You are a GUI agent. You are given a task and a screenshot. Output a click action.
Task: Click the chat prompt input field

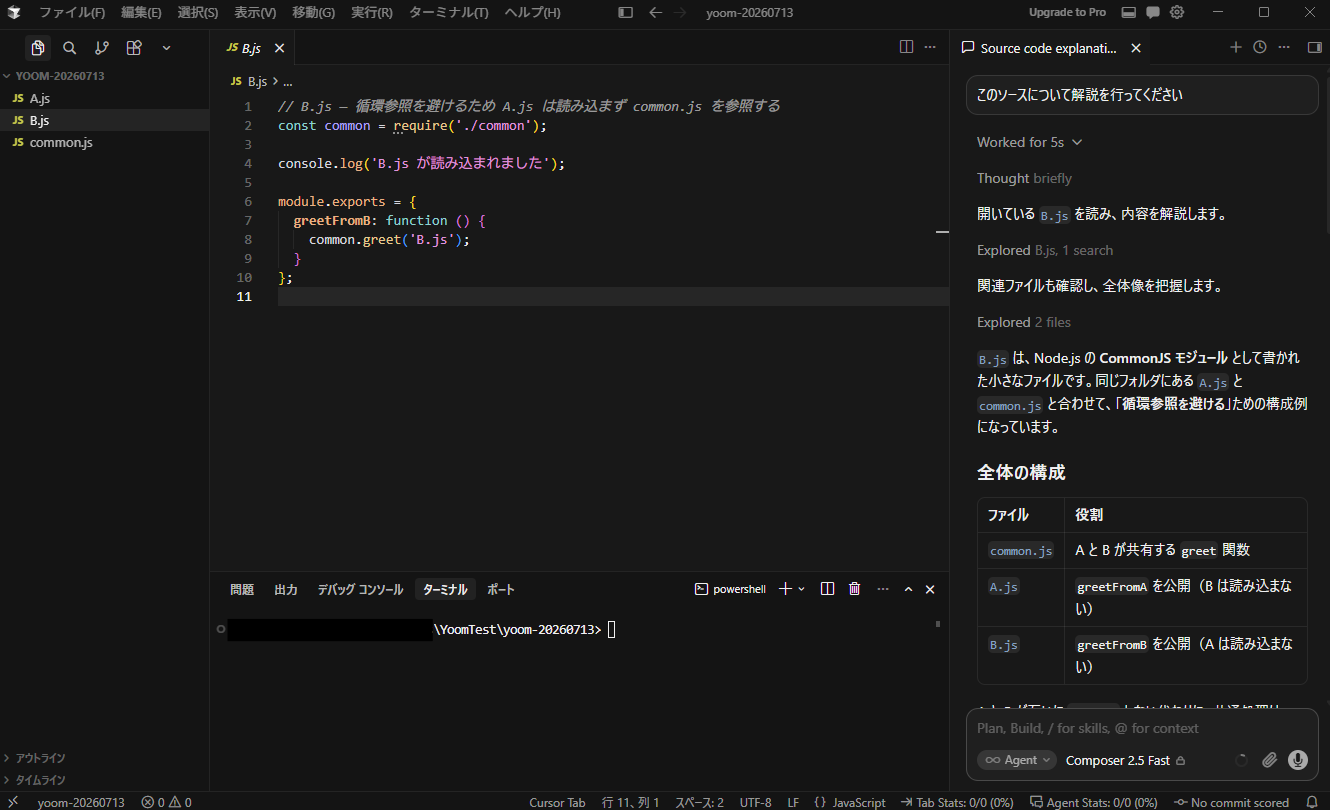pyautogui.click(x=1142, y=728)
